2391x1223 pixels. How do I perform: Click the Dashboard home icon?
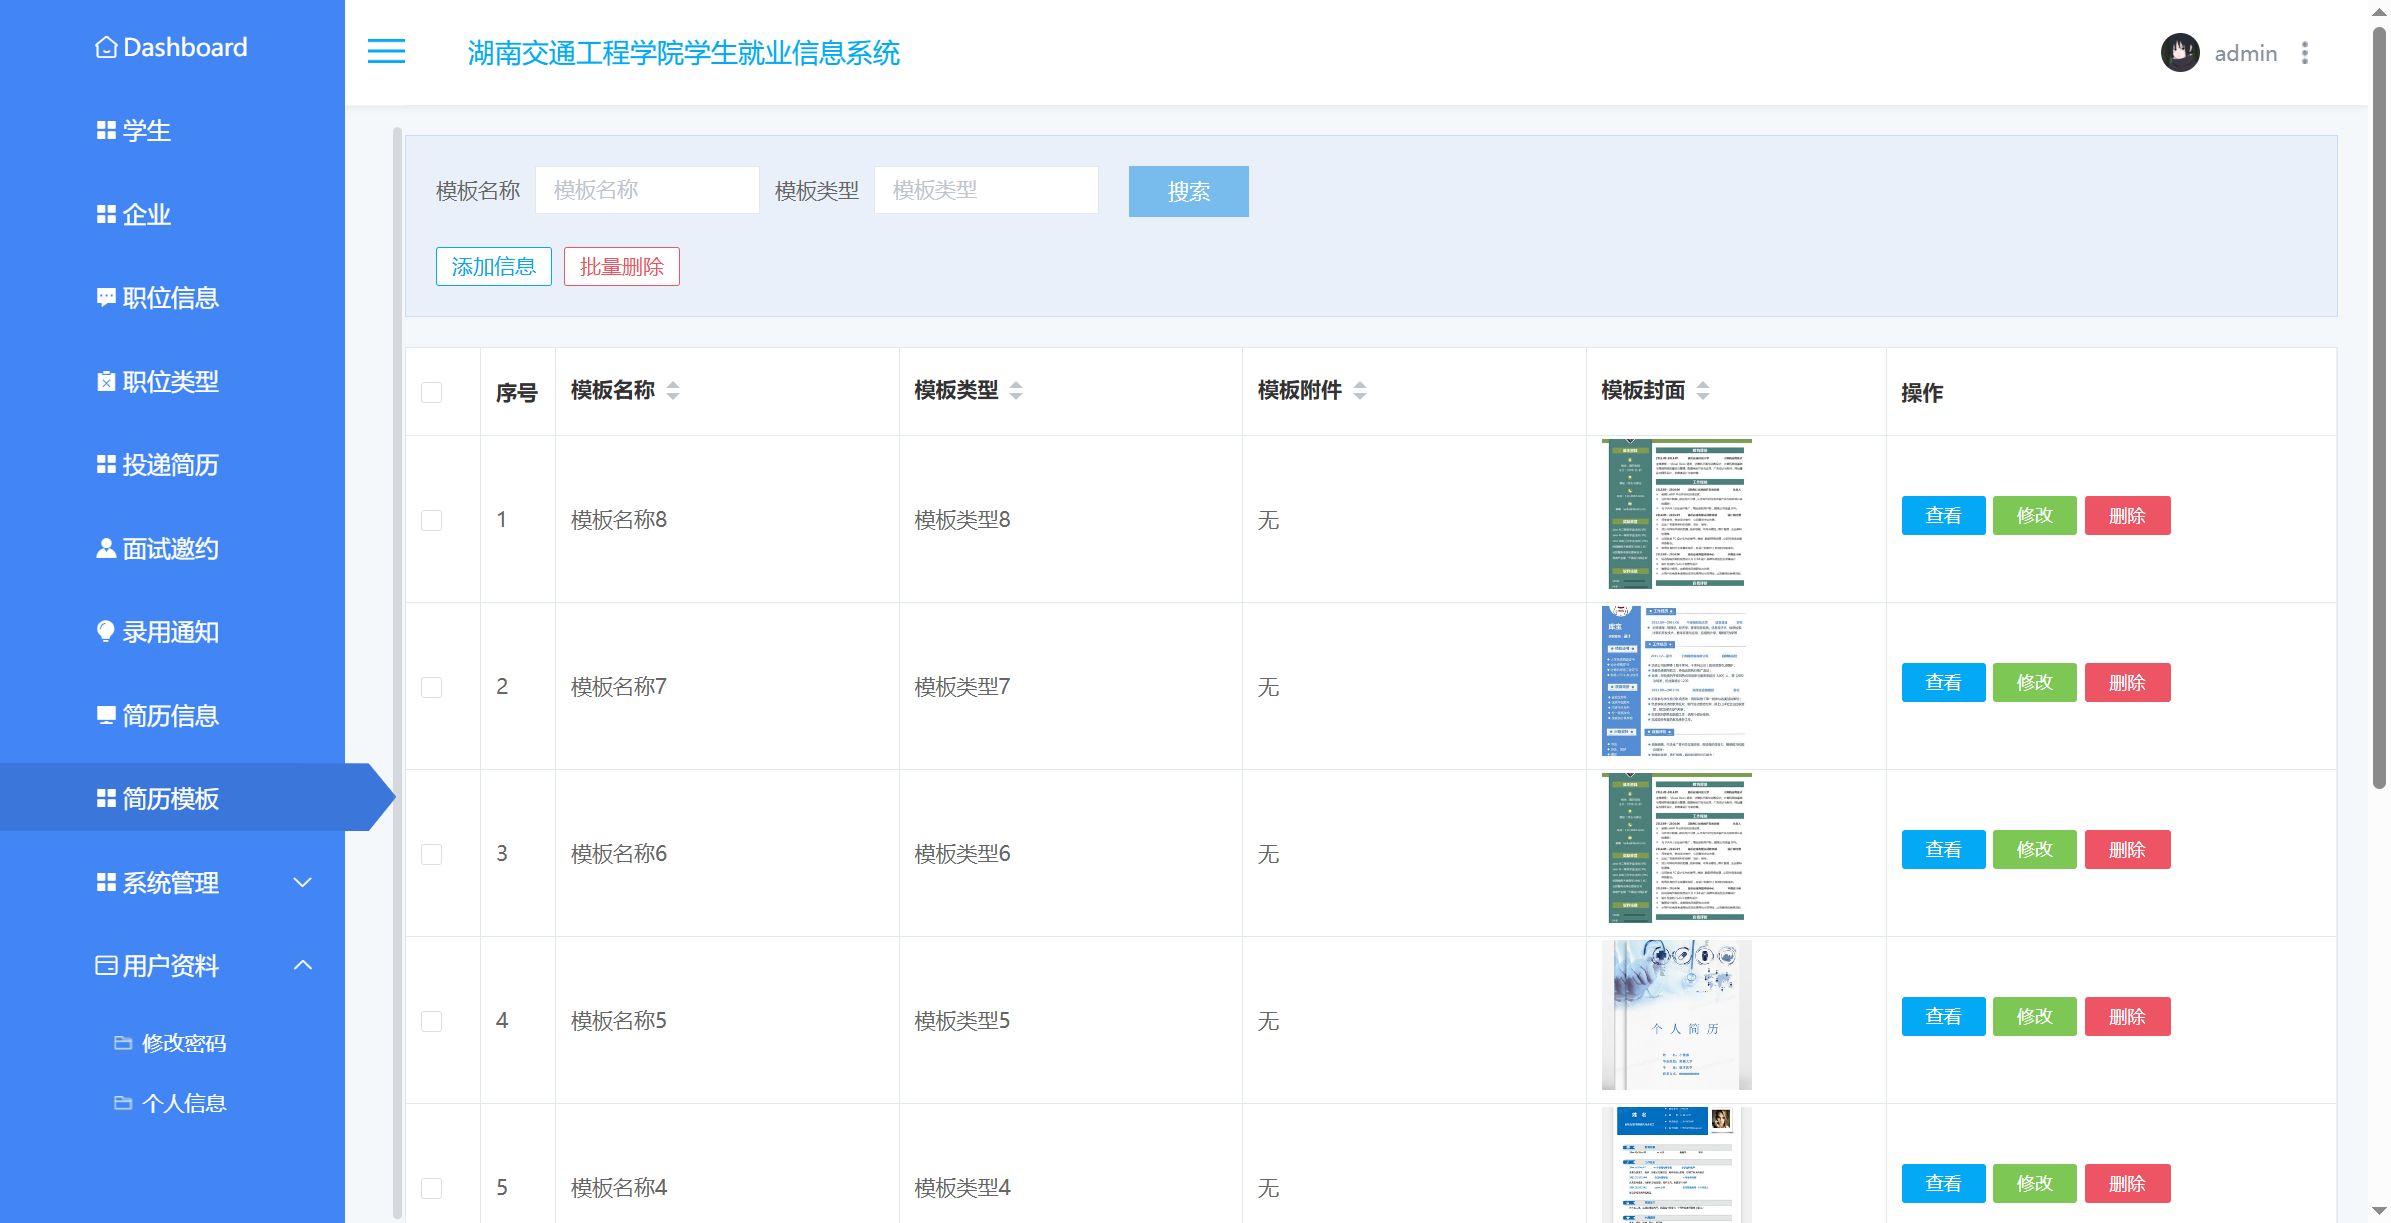(106, 48)
